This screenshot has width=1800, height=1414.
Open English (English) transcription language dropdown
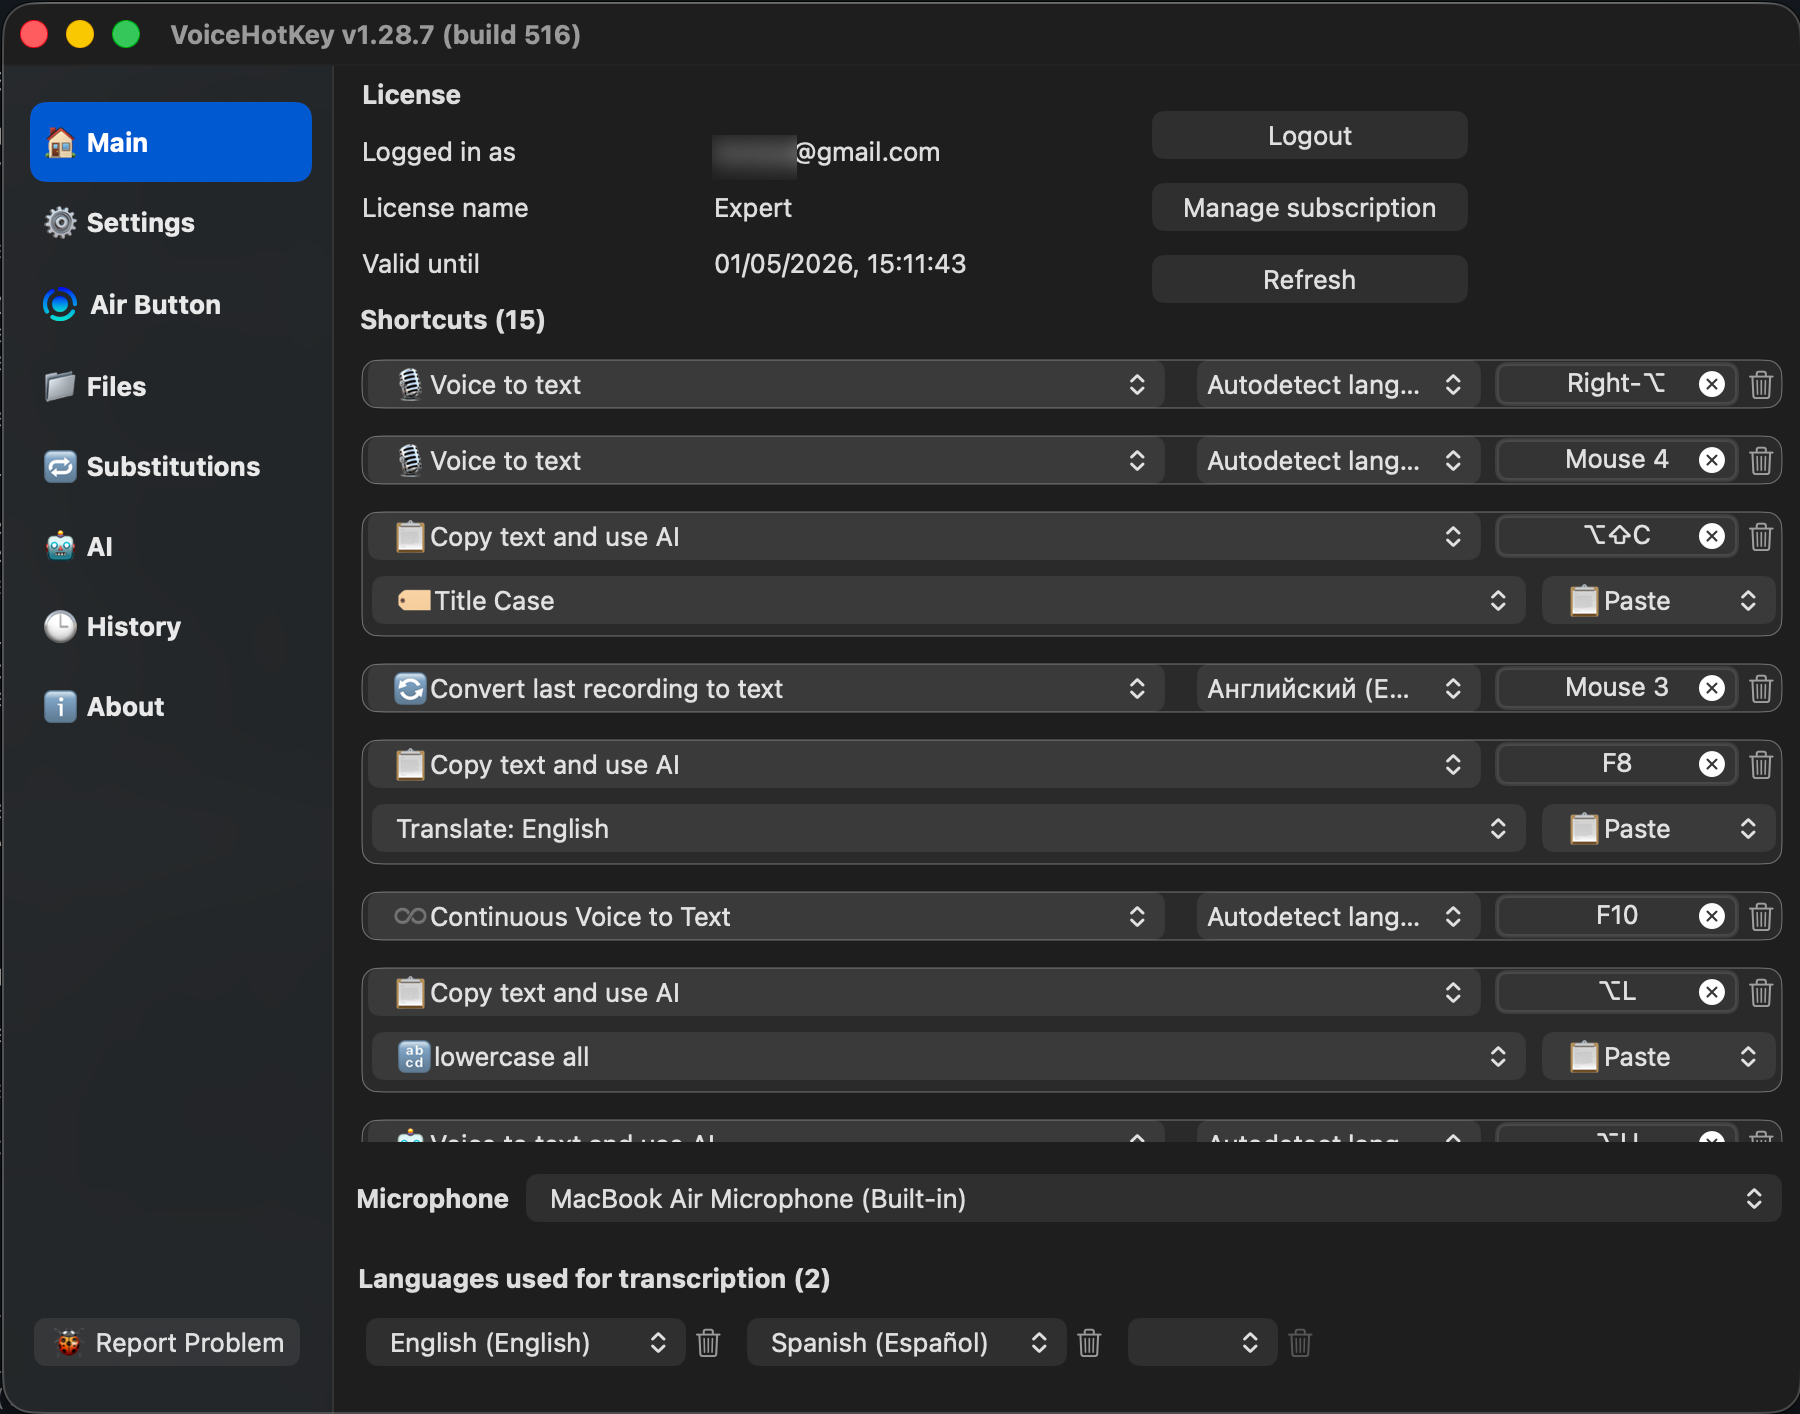(x=525, y=1342)
